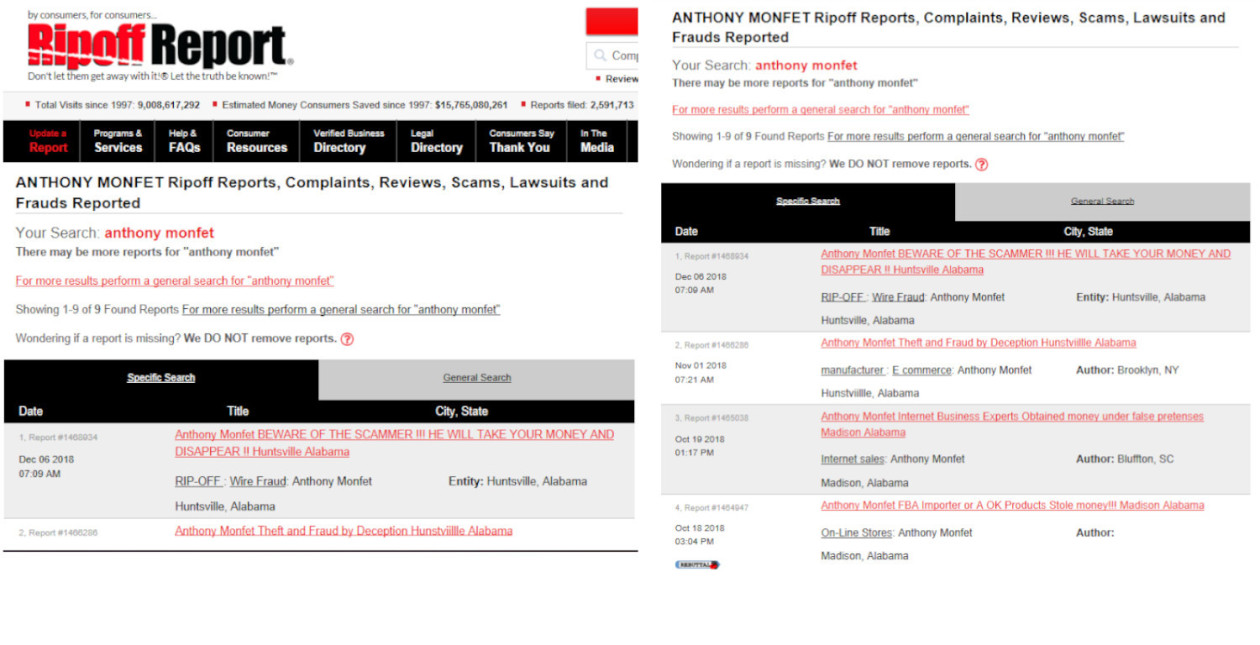Click the red question mark icon in the left screenshot
This screenshot has height=645, width=1260.
coord(347,339)
